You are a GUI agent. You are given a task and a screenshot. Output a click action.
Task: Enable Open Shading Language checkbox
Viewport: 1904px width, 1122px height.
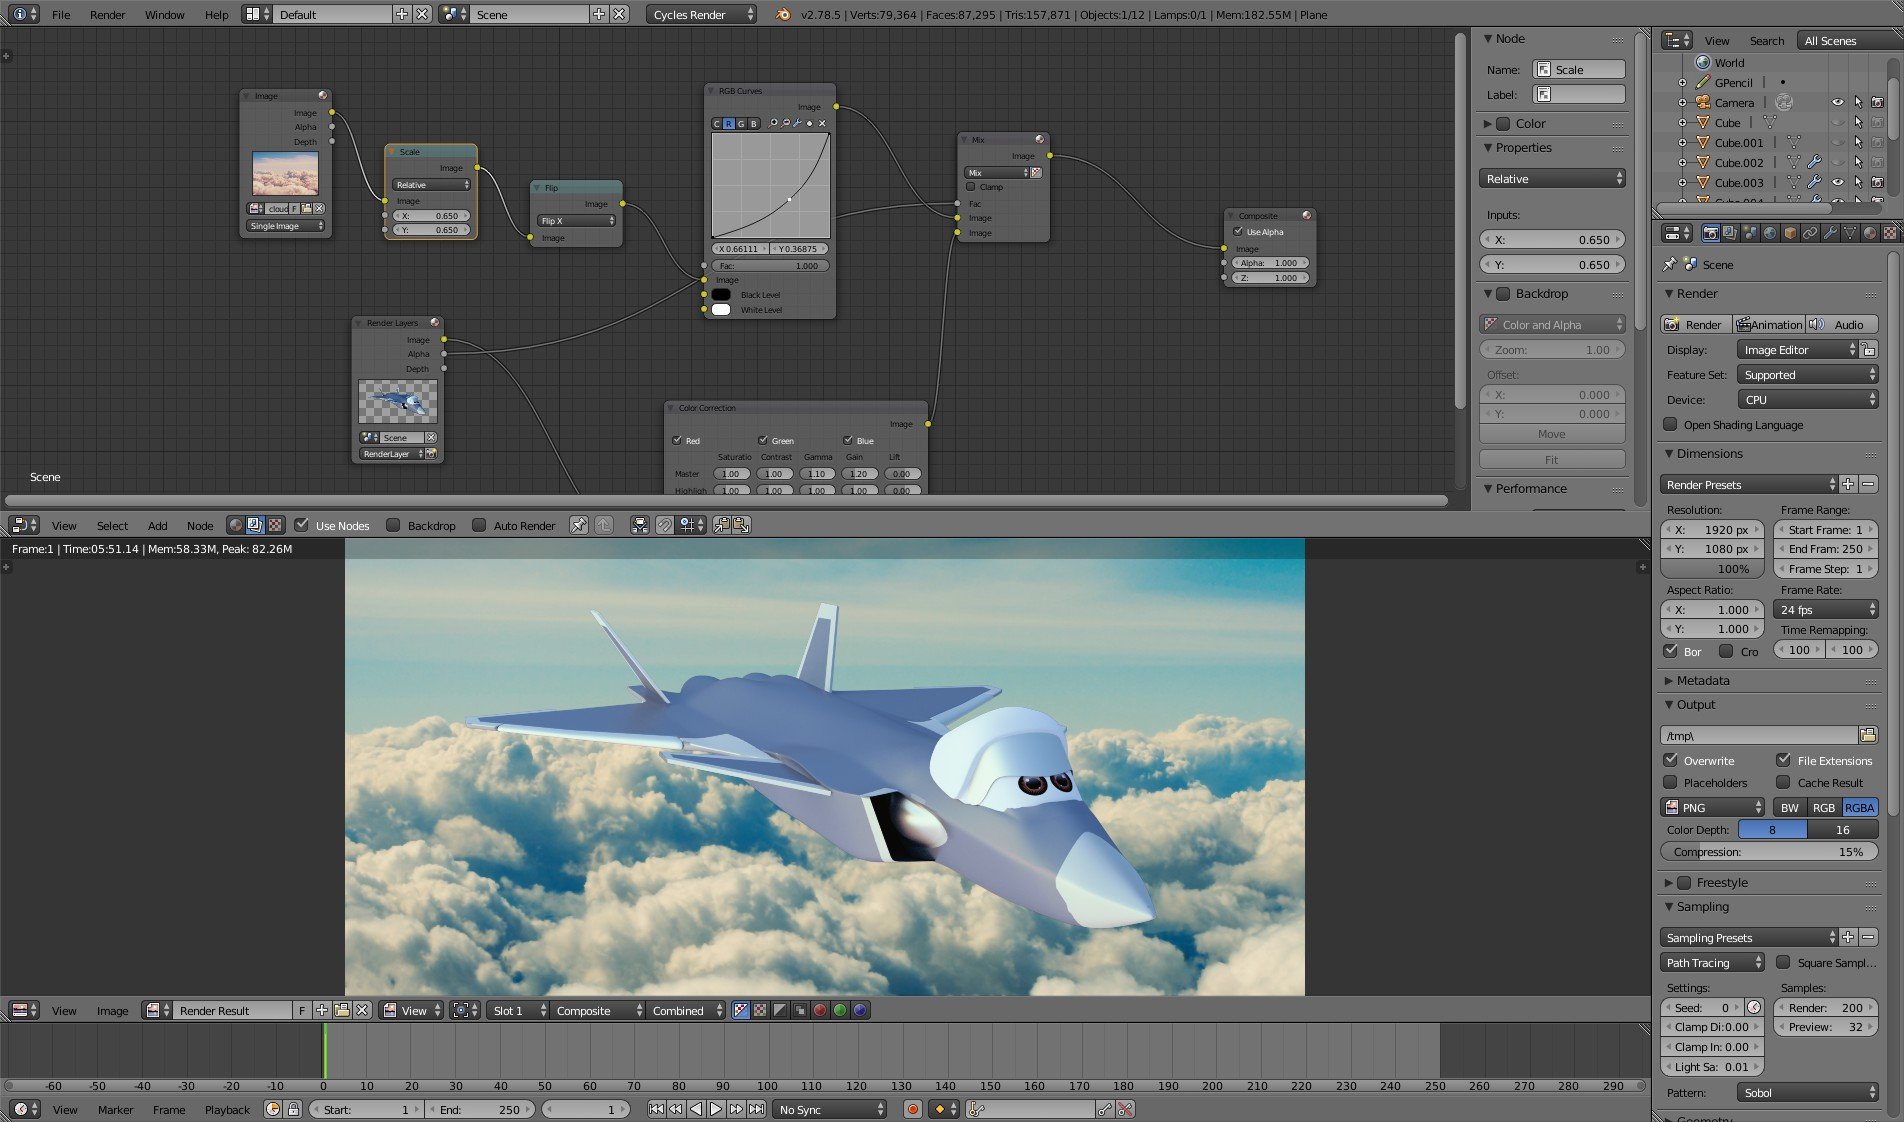1670,424
